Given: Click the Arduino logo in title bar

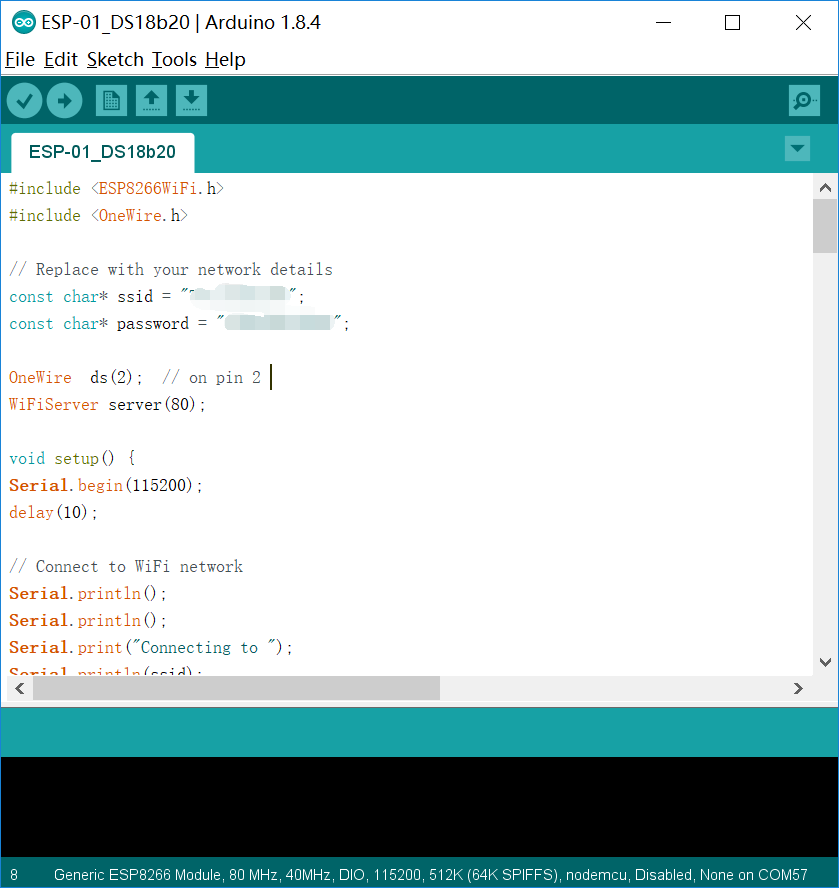Looking at the screenshot, I should (24, 23).
